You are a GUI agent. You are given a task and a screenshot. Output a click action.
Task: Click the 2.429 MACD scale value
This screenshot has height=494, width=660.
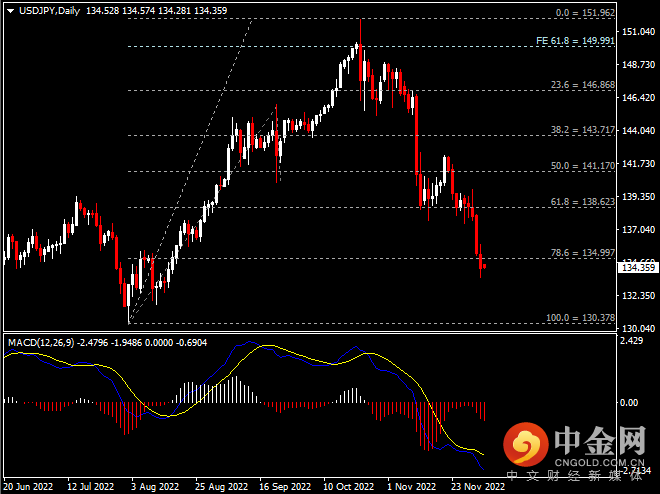[632, 341]
